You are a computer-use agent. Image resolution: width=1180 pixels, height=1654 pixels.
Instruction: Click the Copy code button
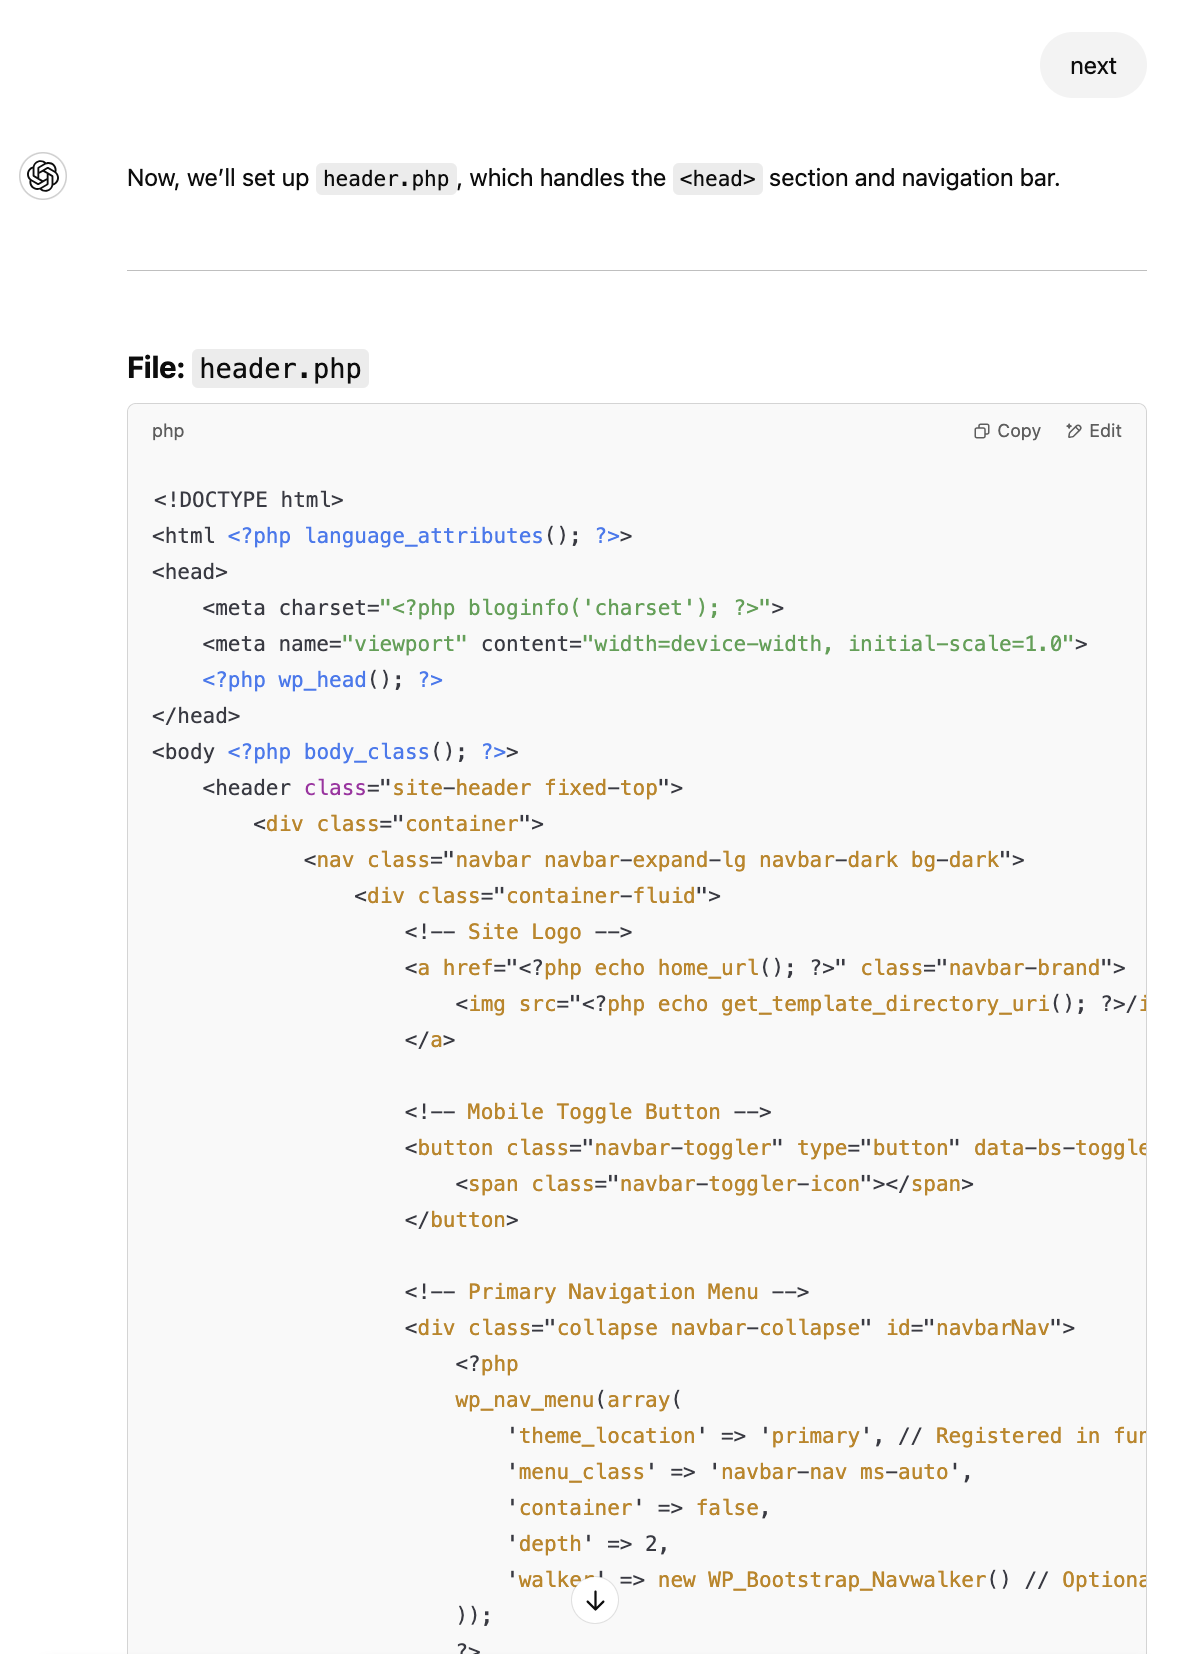(1007, 431)
